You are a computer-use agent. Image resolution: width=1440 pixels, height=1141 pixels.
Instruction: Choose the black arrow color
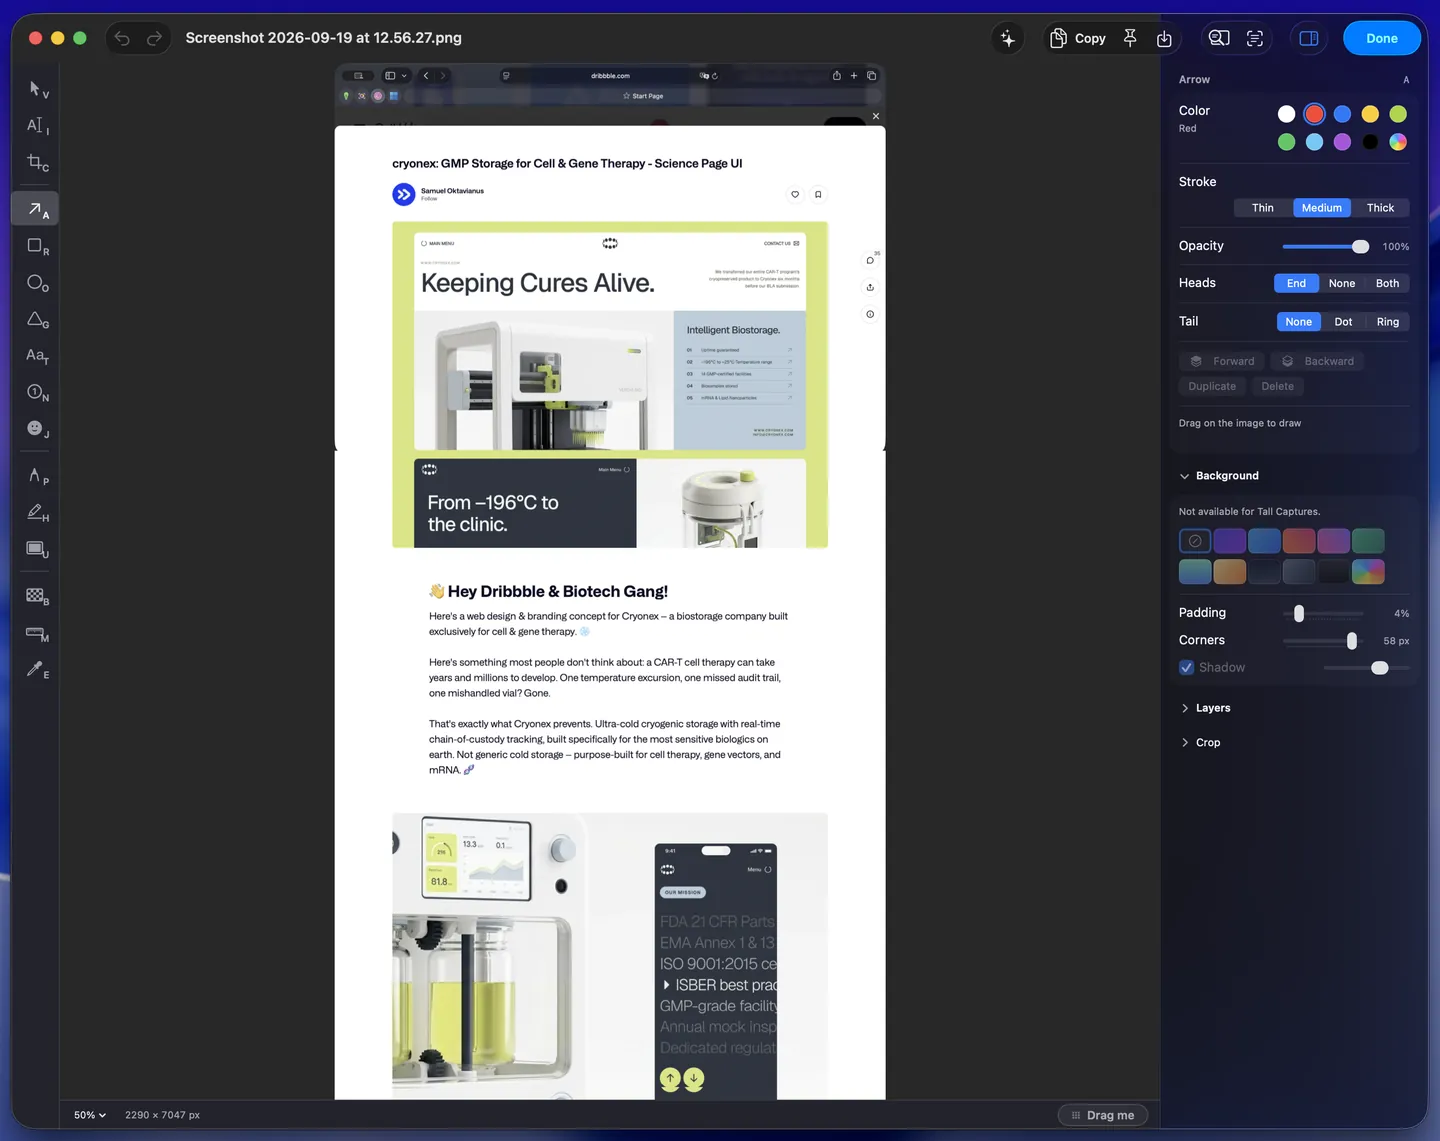(1371, 142)
